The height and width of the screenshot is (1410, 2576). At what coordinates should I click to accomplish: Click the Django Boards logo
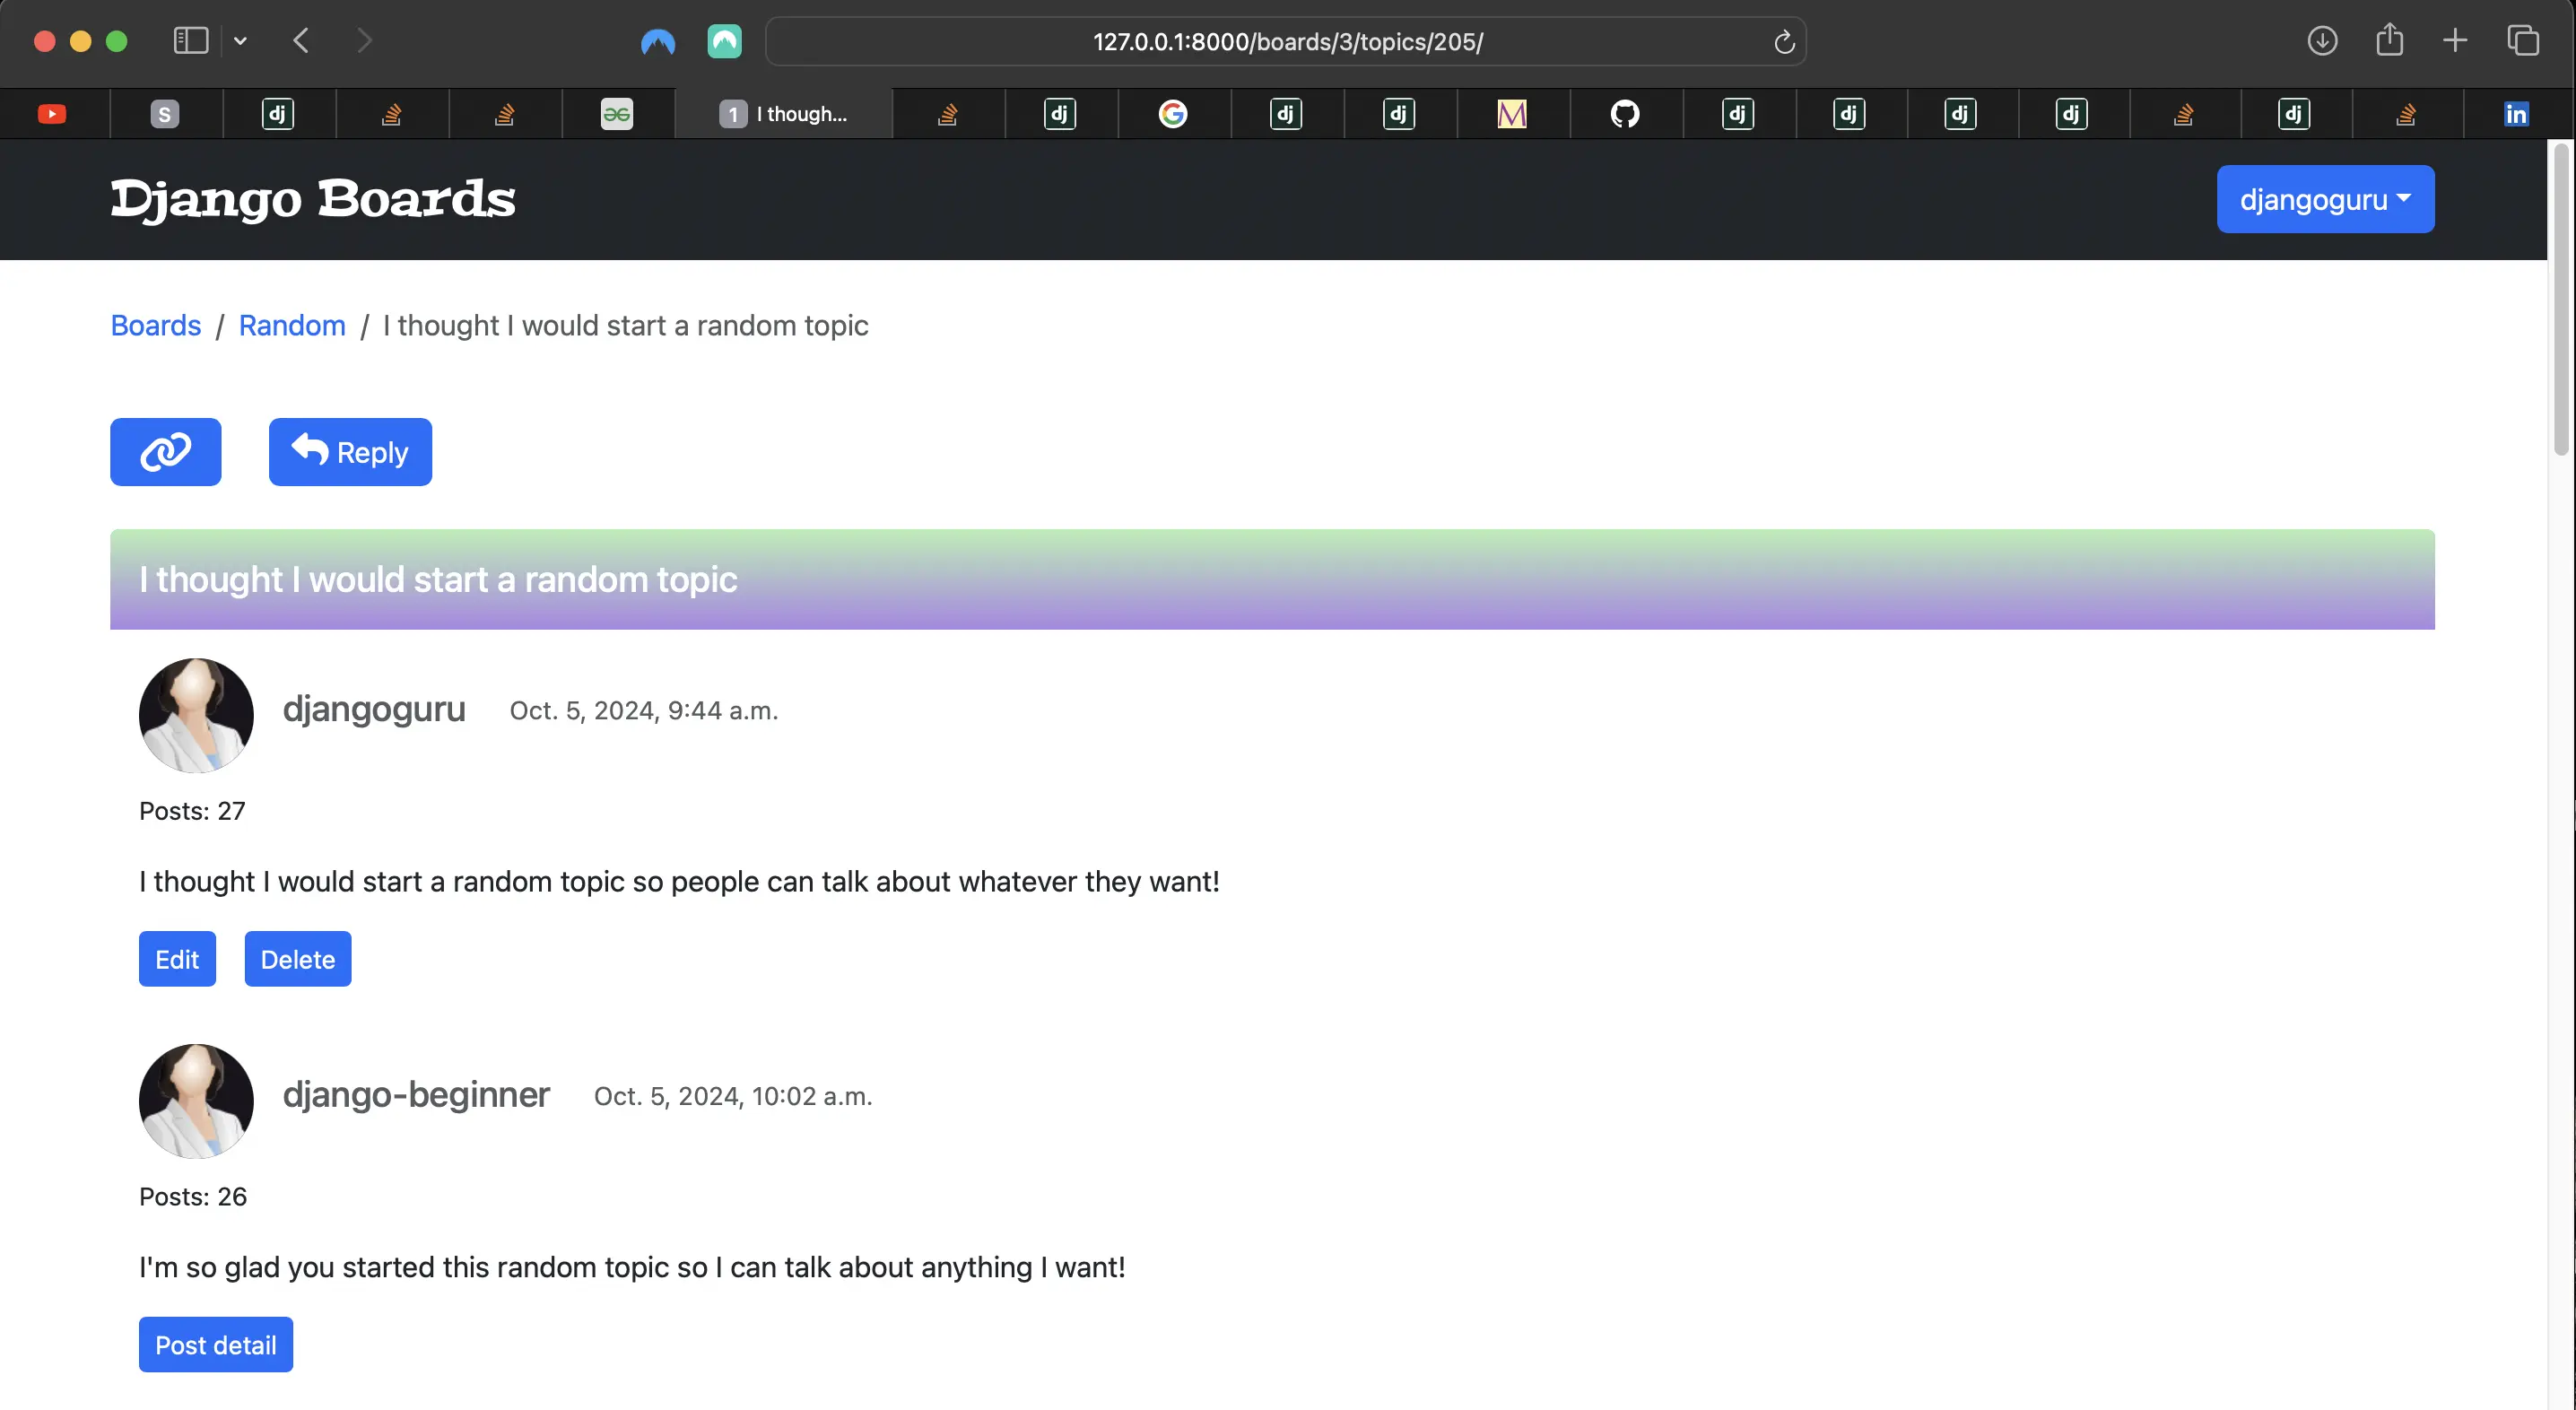[313, 199]
